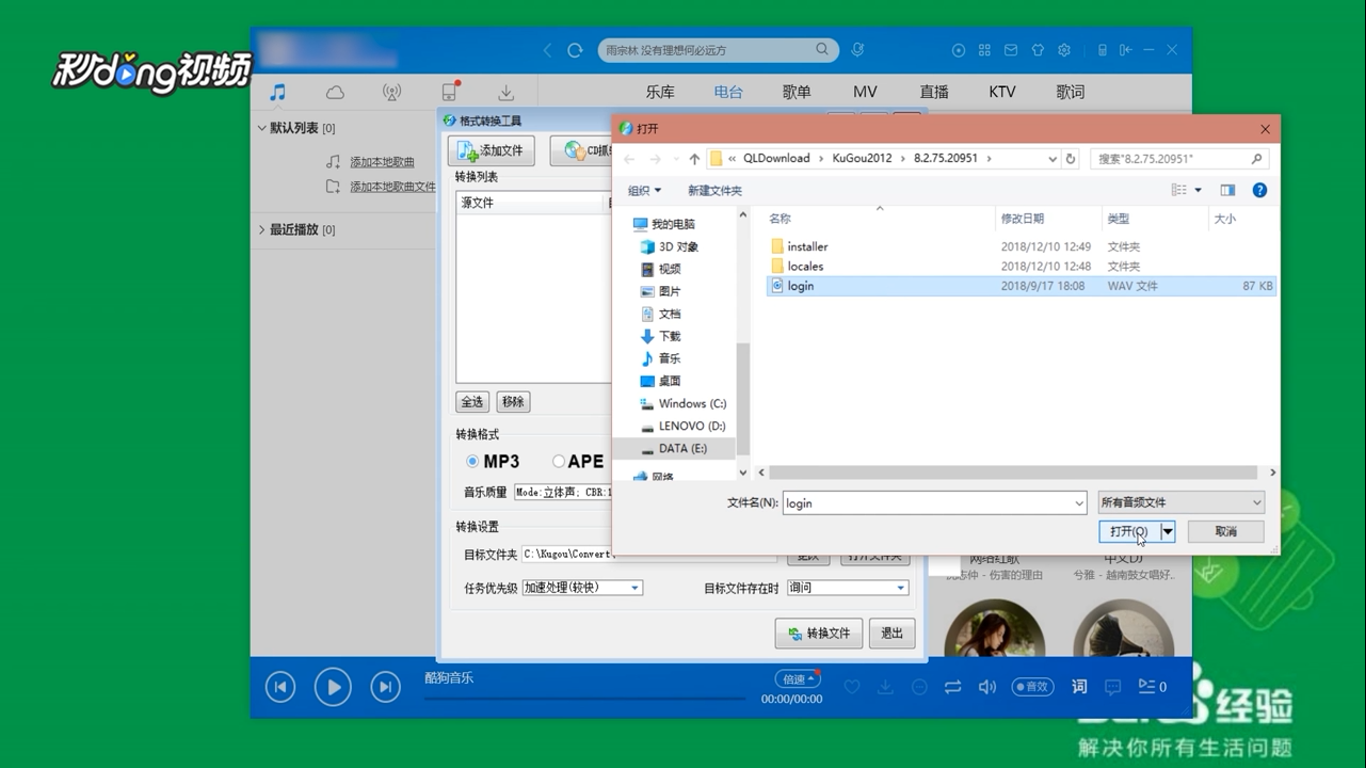Click the up folder arrow in Open dialog
The image size is (1366, 768).
[x=694, y=159]
